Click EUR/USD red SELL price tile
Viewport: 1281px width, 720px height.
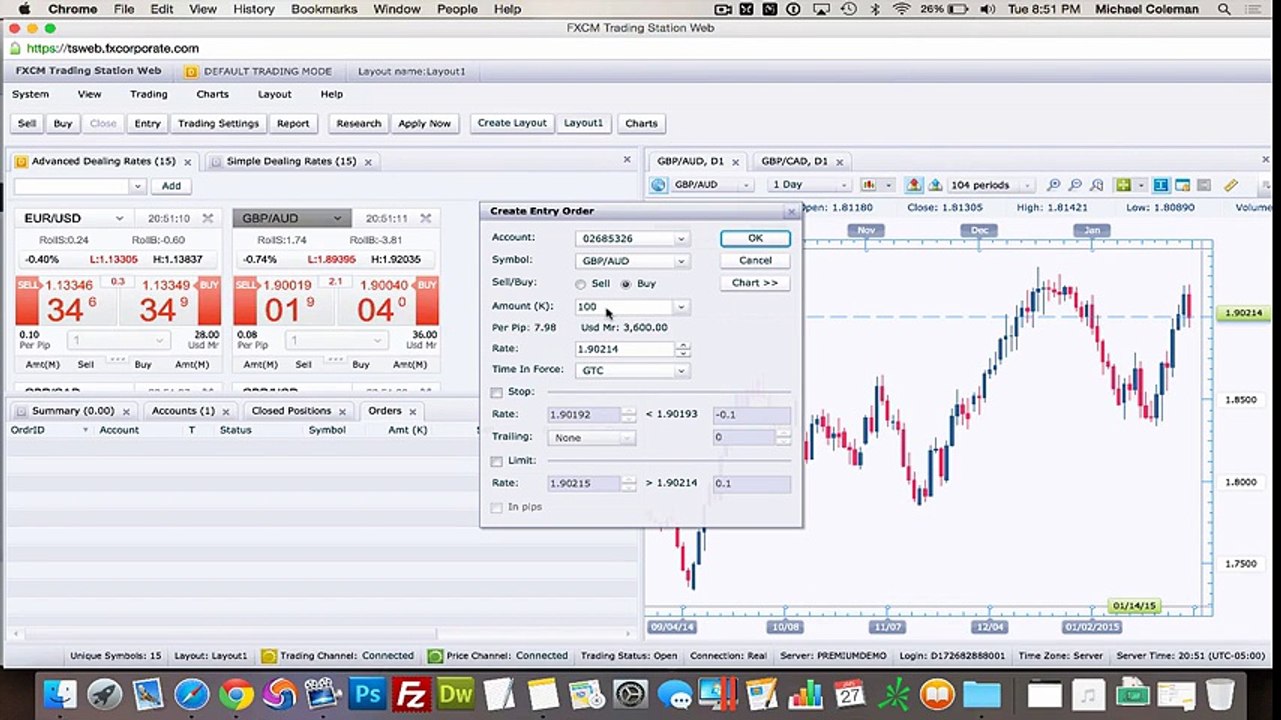(66, 302)
